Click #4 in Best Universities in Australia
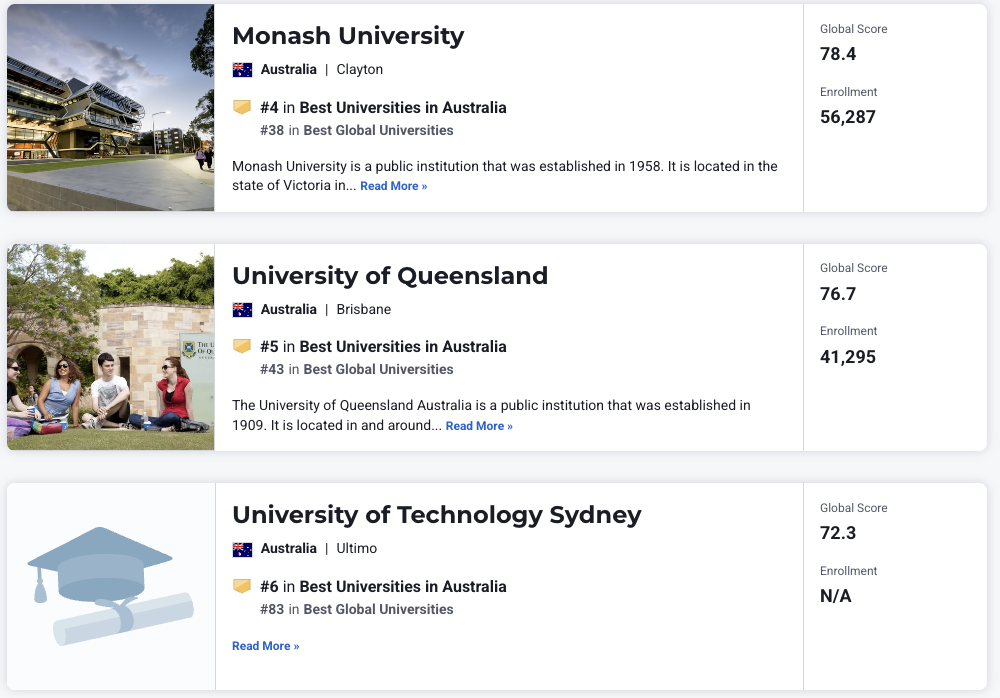The height and width of the screenshot is (698, 1000). (383, 108)
